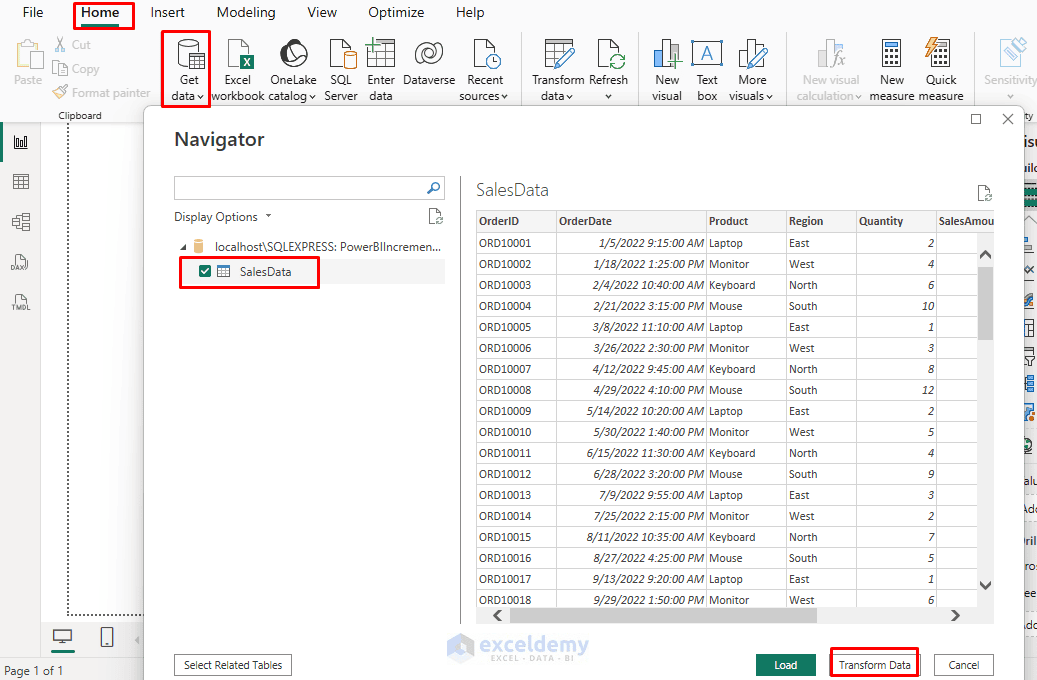Open the File menu
This screenshot has width=1037, height=680.
coord(32,13)
